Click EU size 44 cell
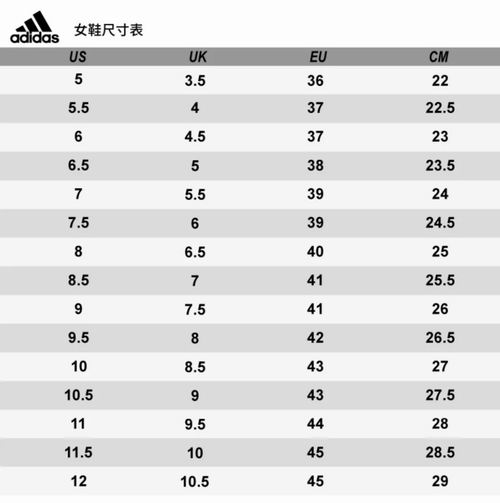The width and height of the screenshot is (500, 503). pyautogui.click(x=315, y=424)
